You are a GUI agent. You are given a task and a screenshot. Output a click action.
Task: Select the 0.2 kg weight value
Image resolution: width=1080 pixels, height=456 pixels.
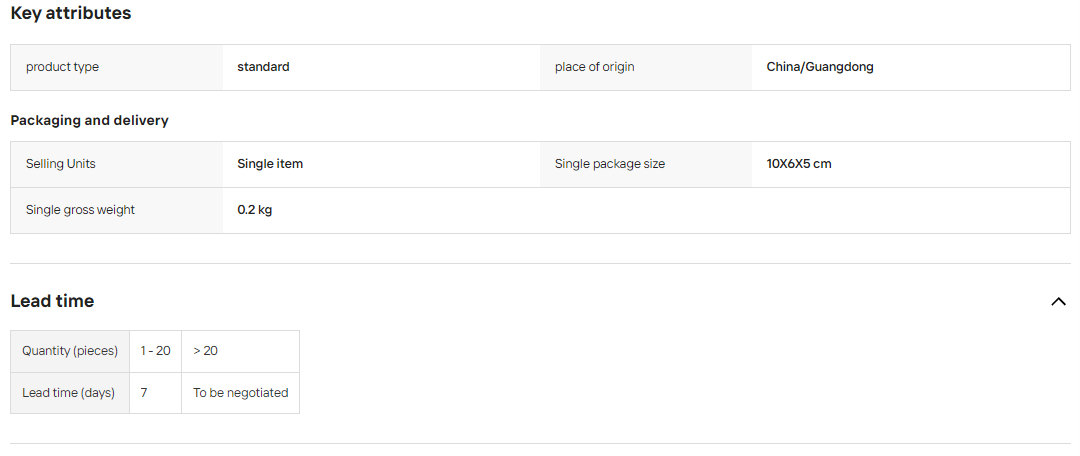pyautogui.click(x=254, y=210)
